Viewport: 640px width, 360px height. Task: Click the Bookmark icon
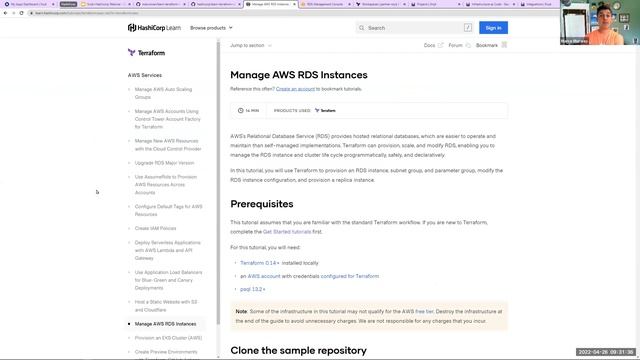[x=504, y=45]
